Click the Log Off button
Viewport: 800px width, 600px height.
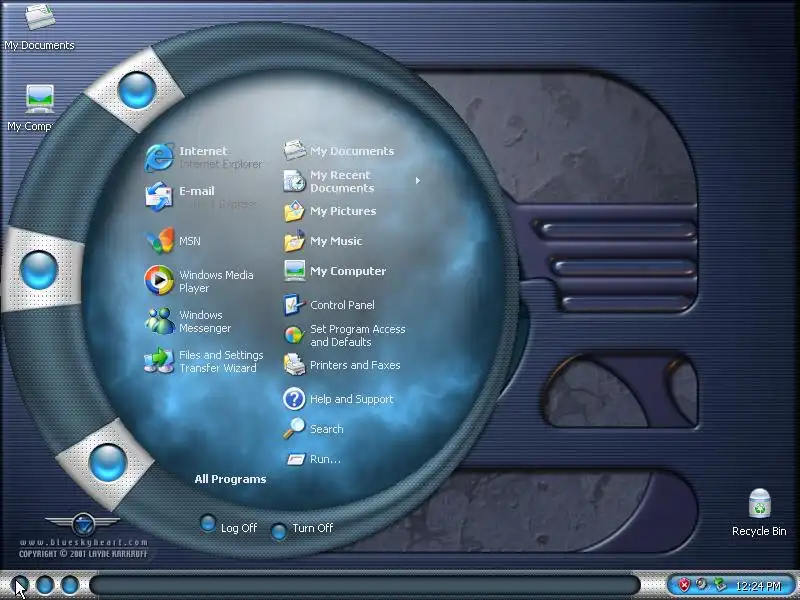230,526
